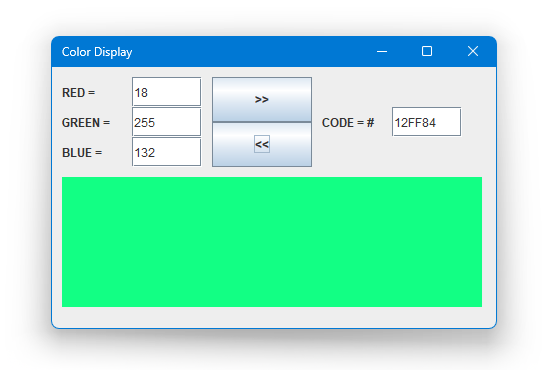Screen dimensions: 550x370
Task: Select the focus-outlined << symbol
Action: coord(262,144)
